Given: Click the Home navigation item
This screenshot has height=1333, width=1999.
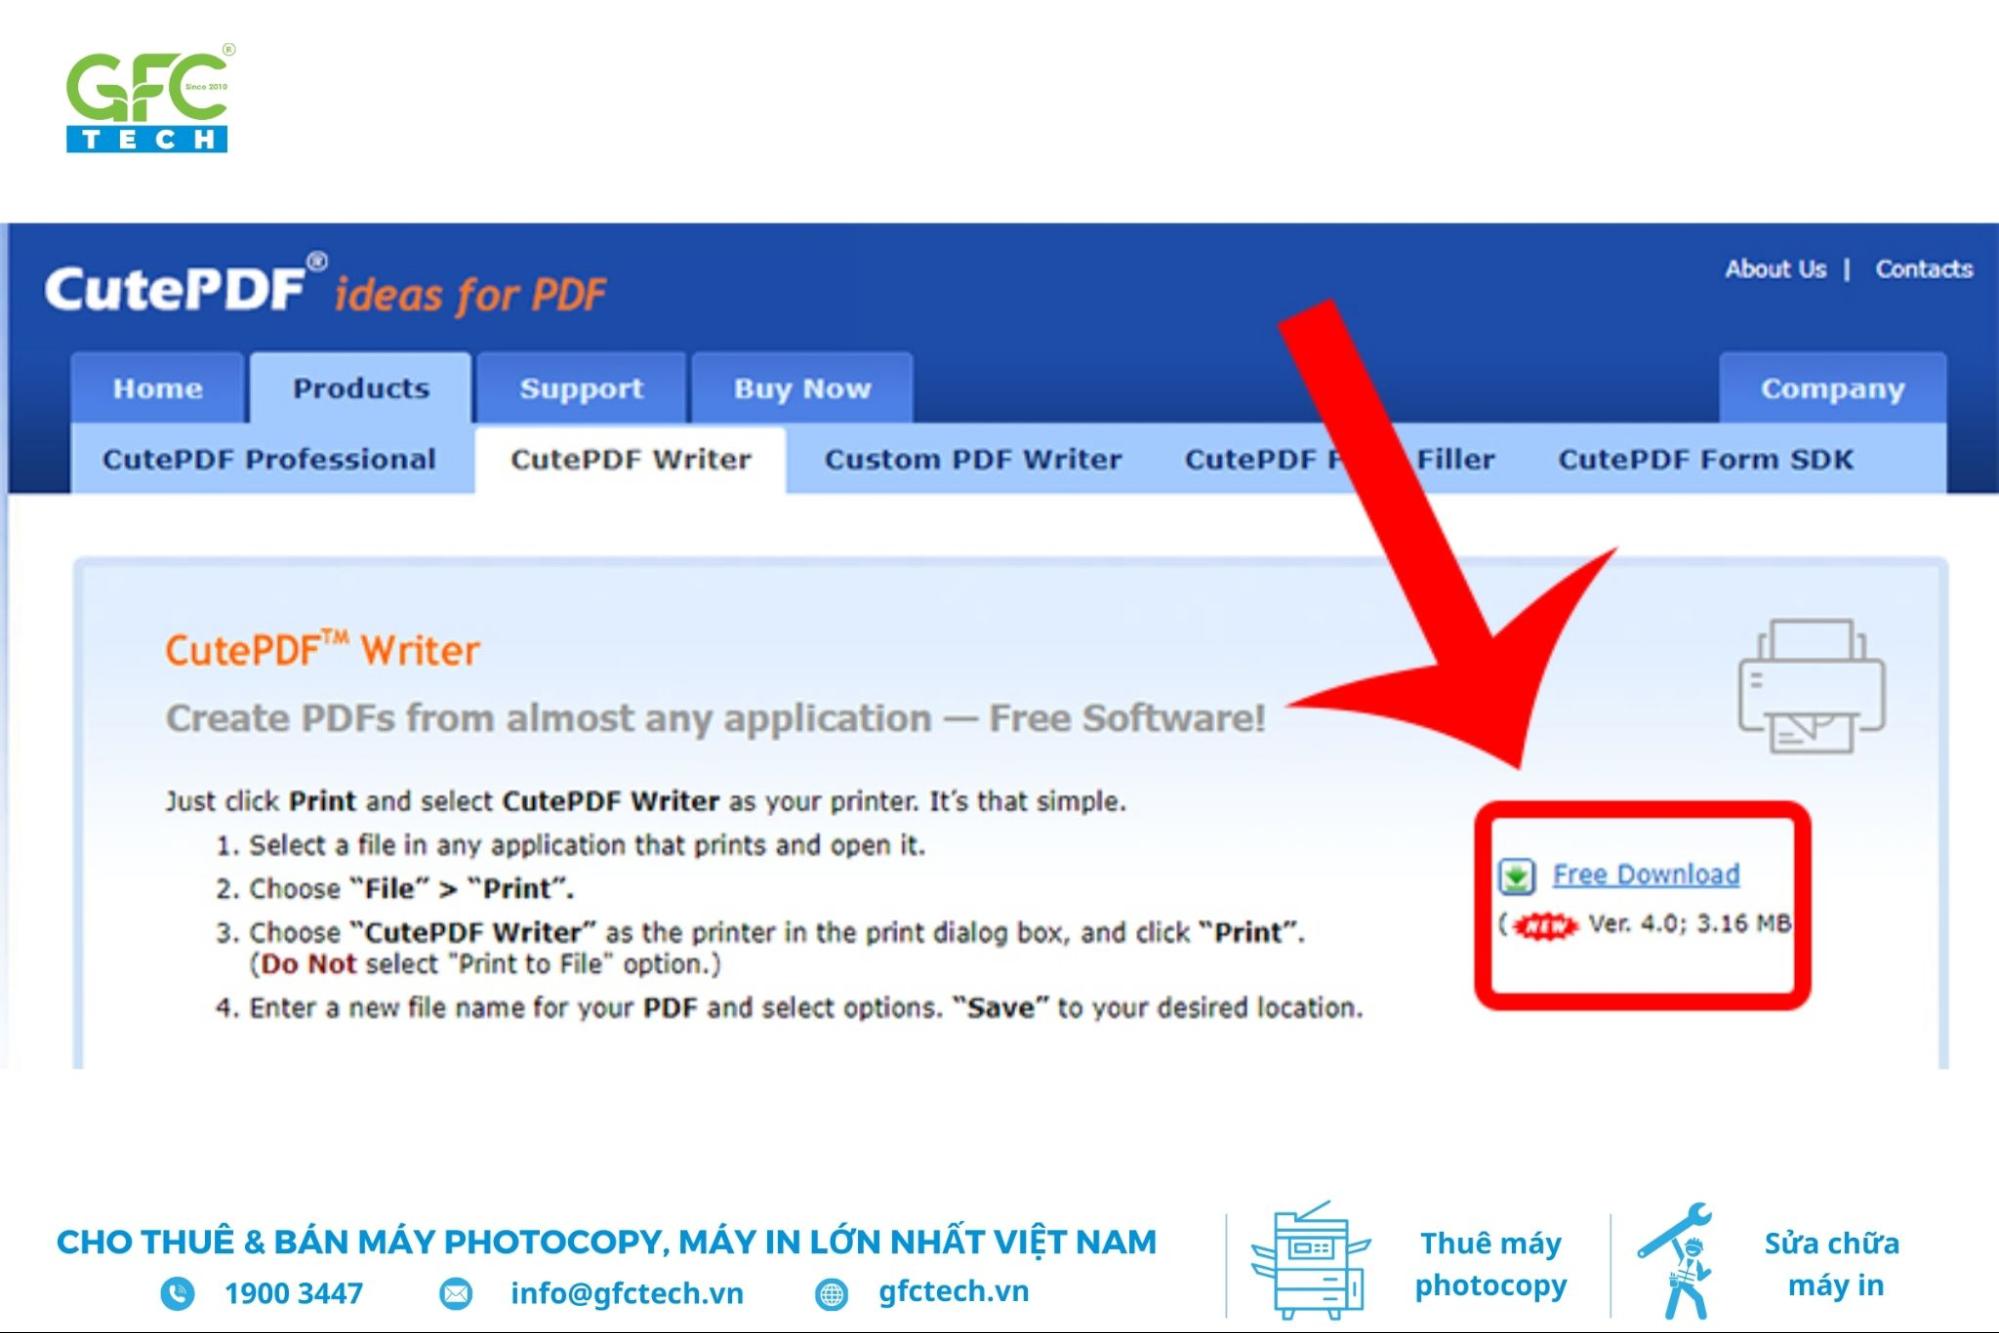Looking at the screenshot, I should [x=158, y=388].
